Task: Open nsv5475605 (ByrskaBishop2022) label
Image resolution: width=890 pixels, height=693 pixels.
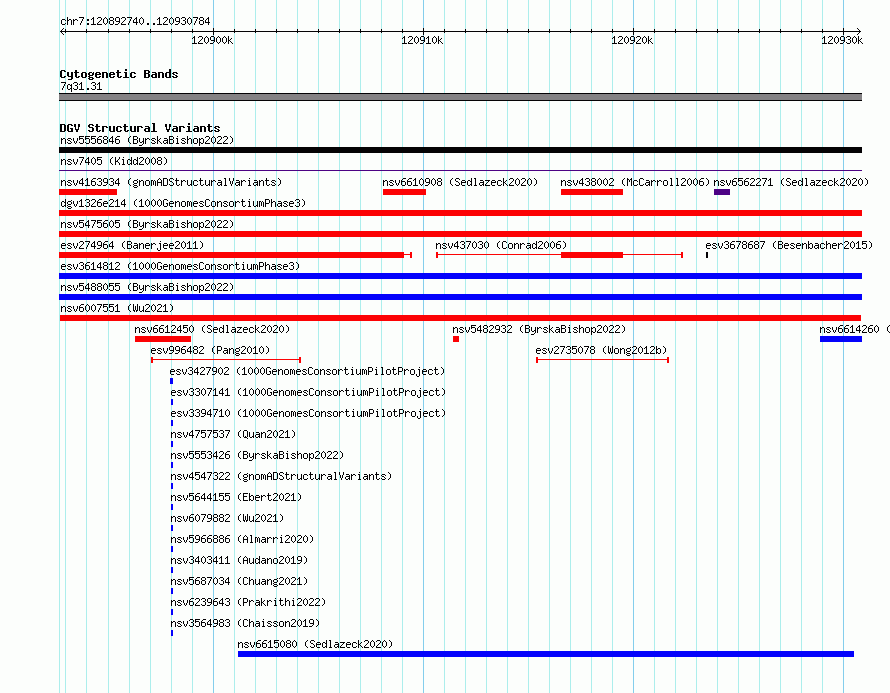Action: click(147, 224)
